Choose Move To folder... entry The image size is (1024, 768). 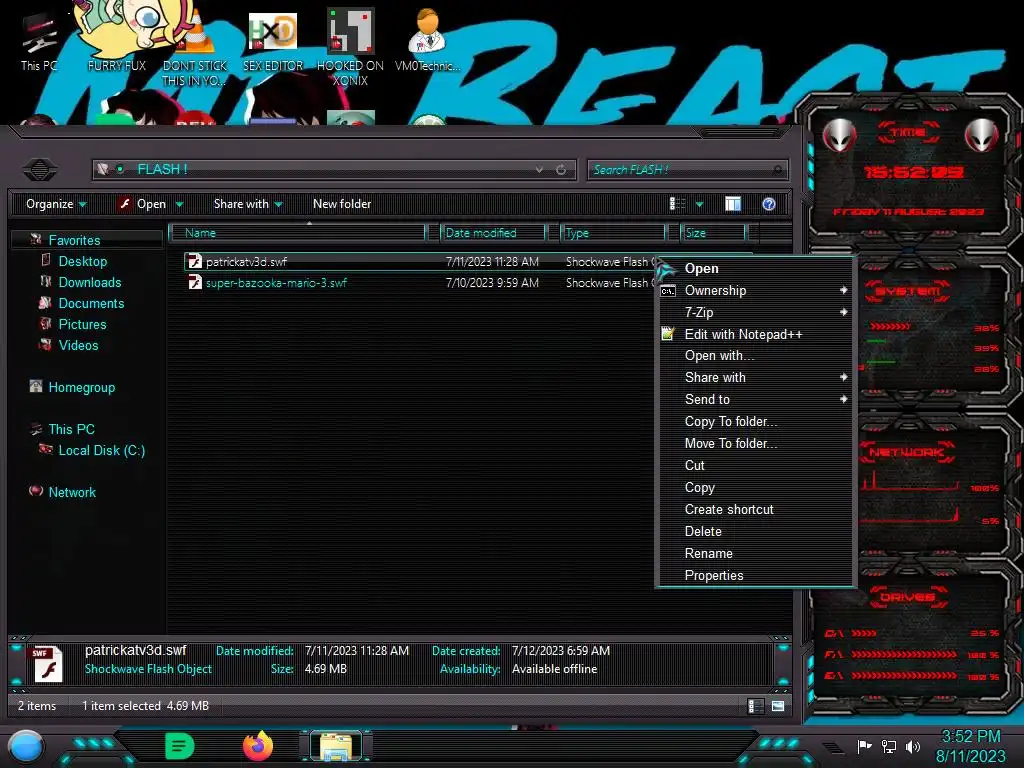(756, 443)
